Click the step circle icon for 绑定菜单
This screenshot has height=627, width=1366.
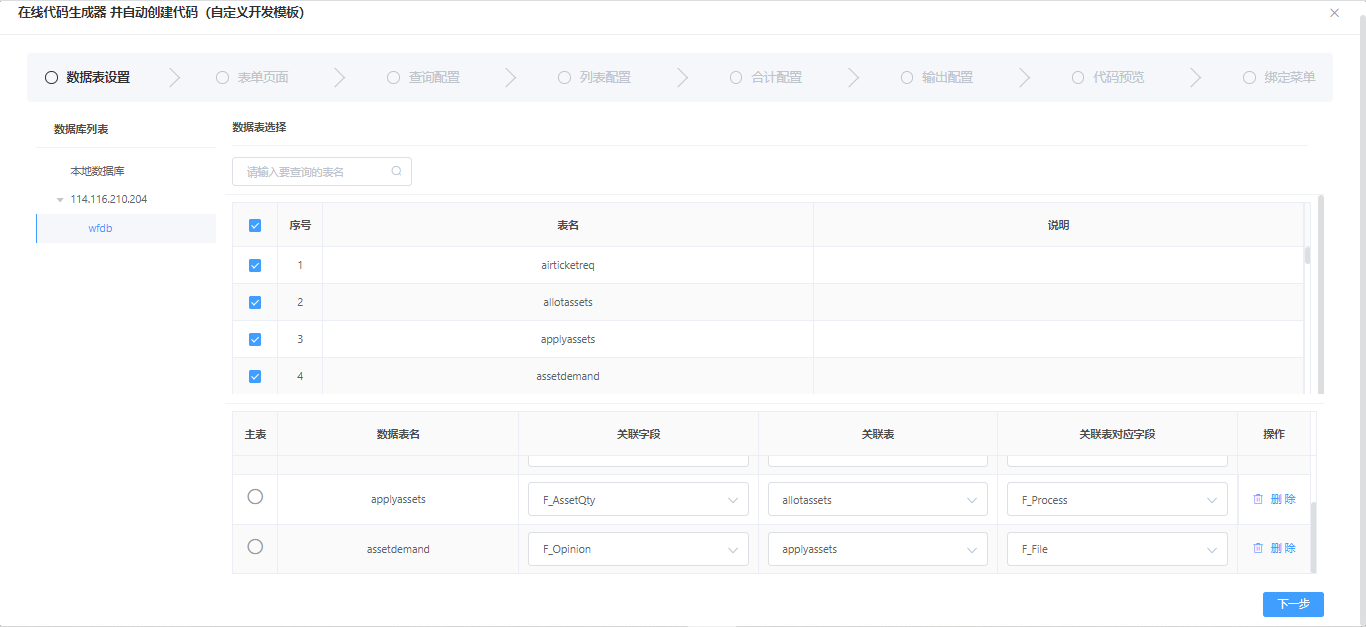tap(1249, 77)
